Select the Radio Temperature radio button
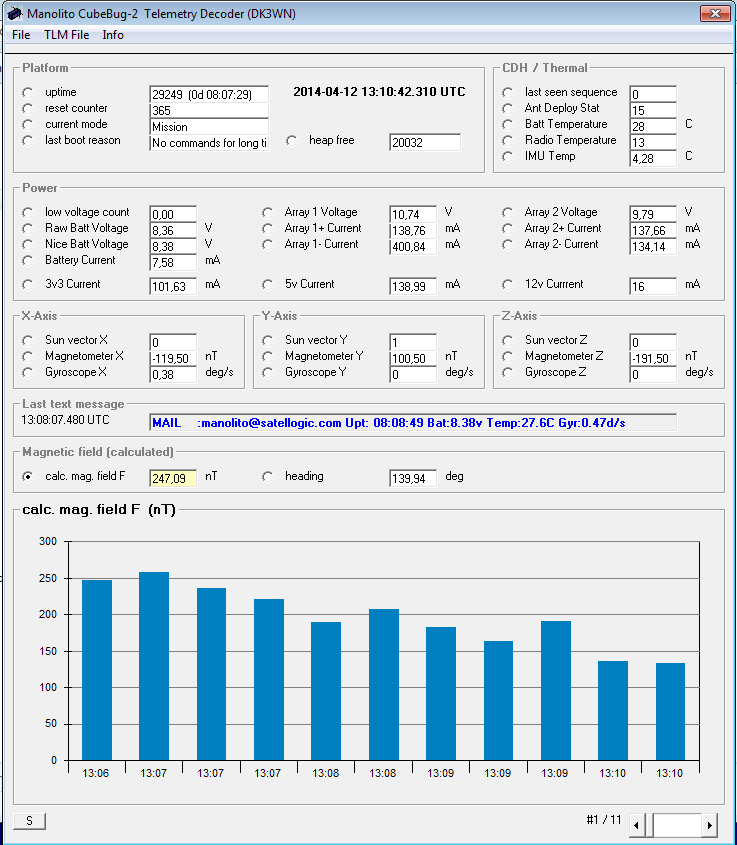Image resolution: width=737 pixels, height=845 pixels. click(x=507, y=141)
